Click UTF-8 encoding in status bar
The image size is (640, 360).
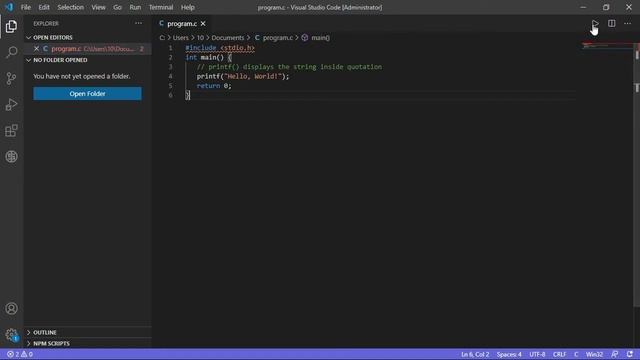point(537,354)
